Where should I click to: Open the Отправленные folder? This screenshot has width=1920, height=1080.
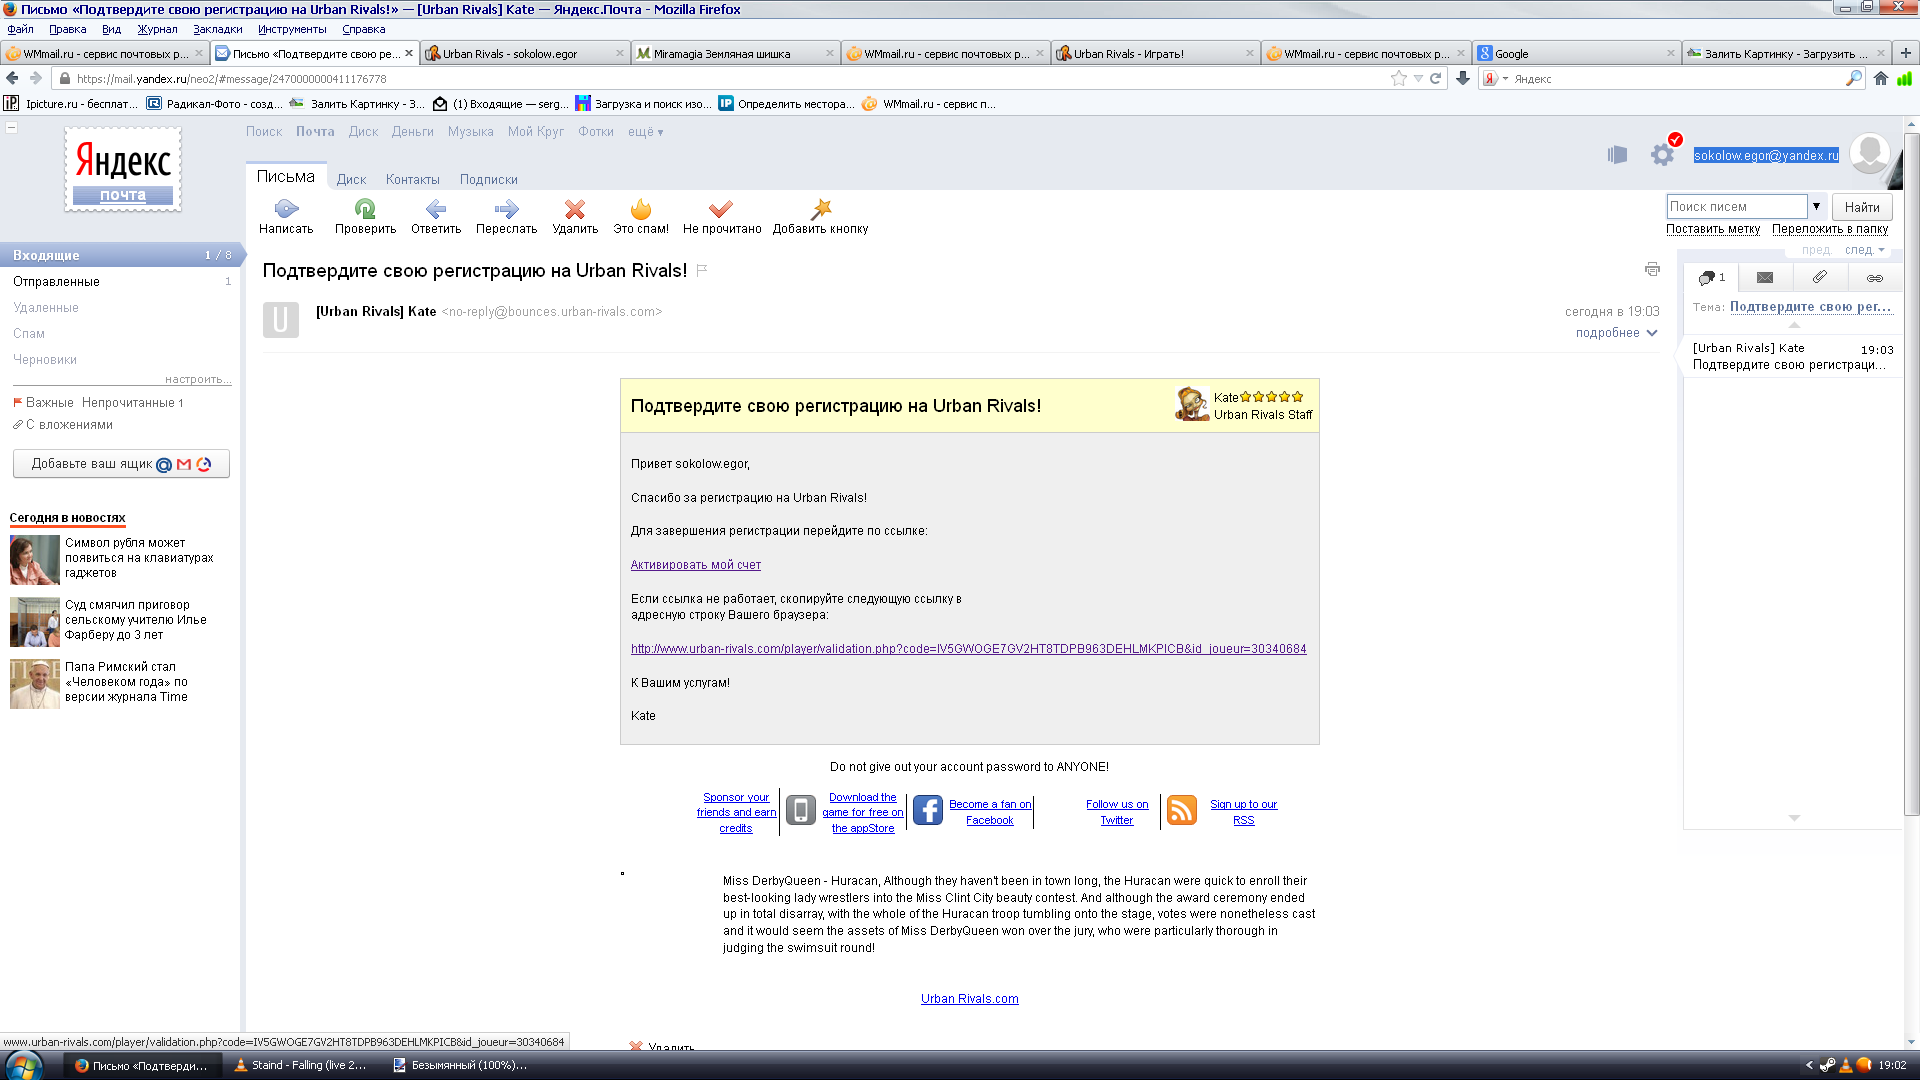tap(56, 282)
